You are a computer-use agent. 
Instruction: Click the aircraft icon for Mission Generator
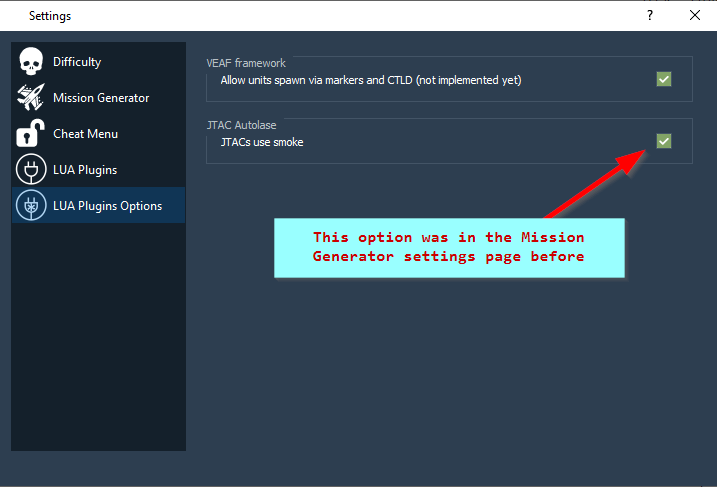tap(31, 98)
